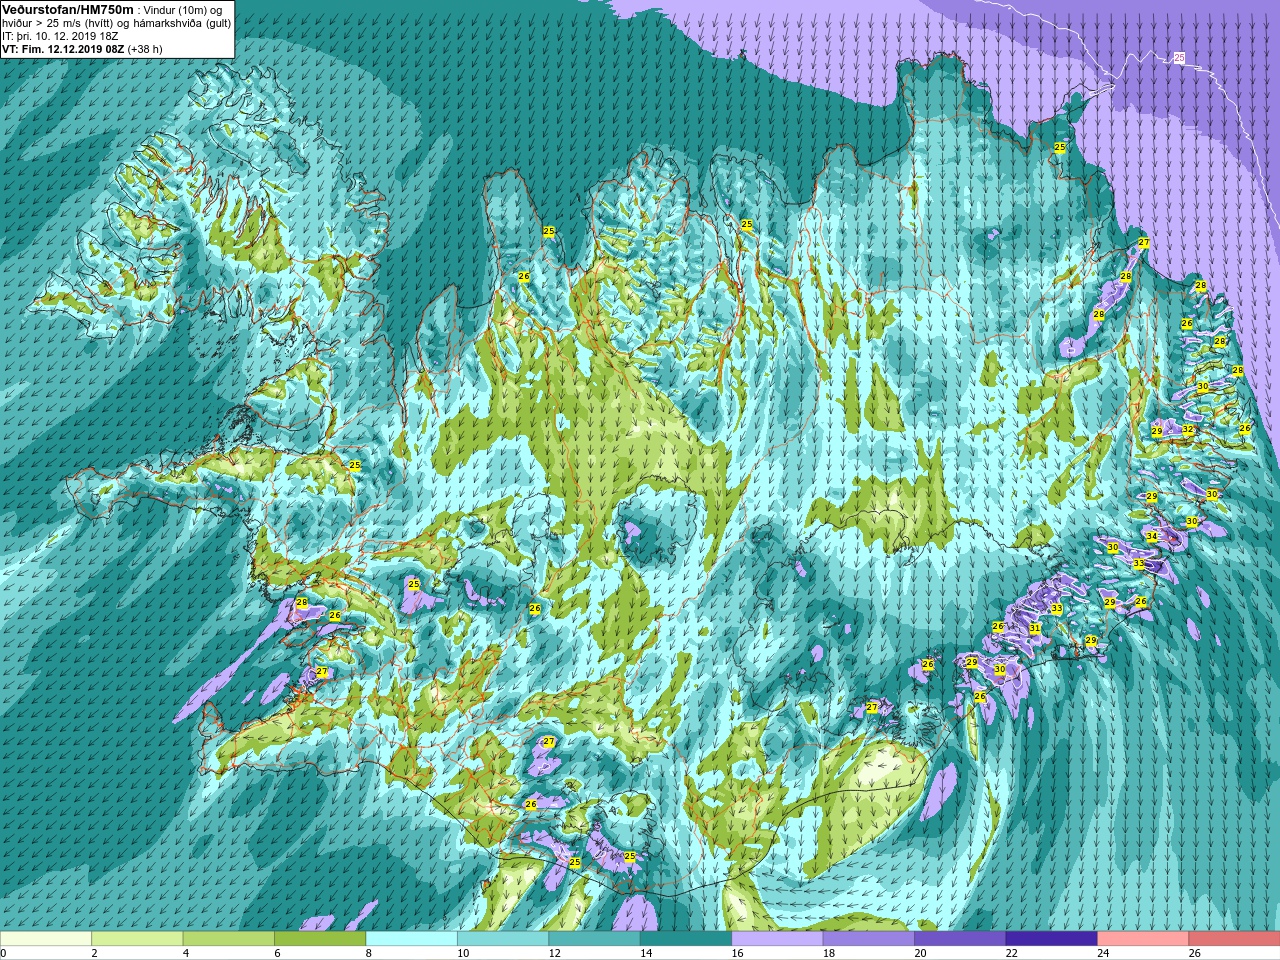Click the '(+38 h)' forecast offset text

(x=145, y=48)
